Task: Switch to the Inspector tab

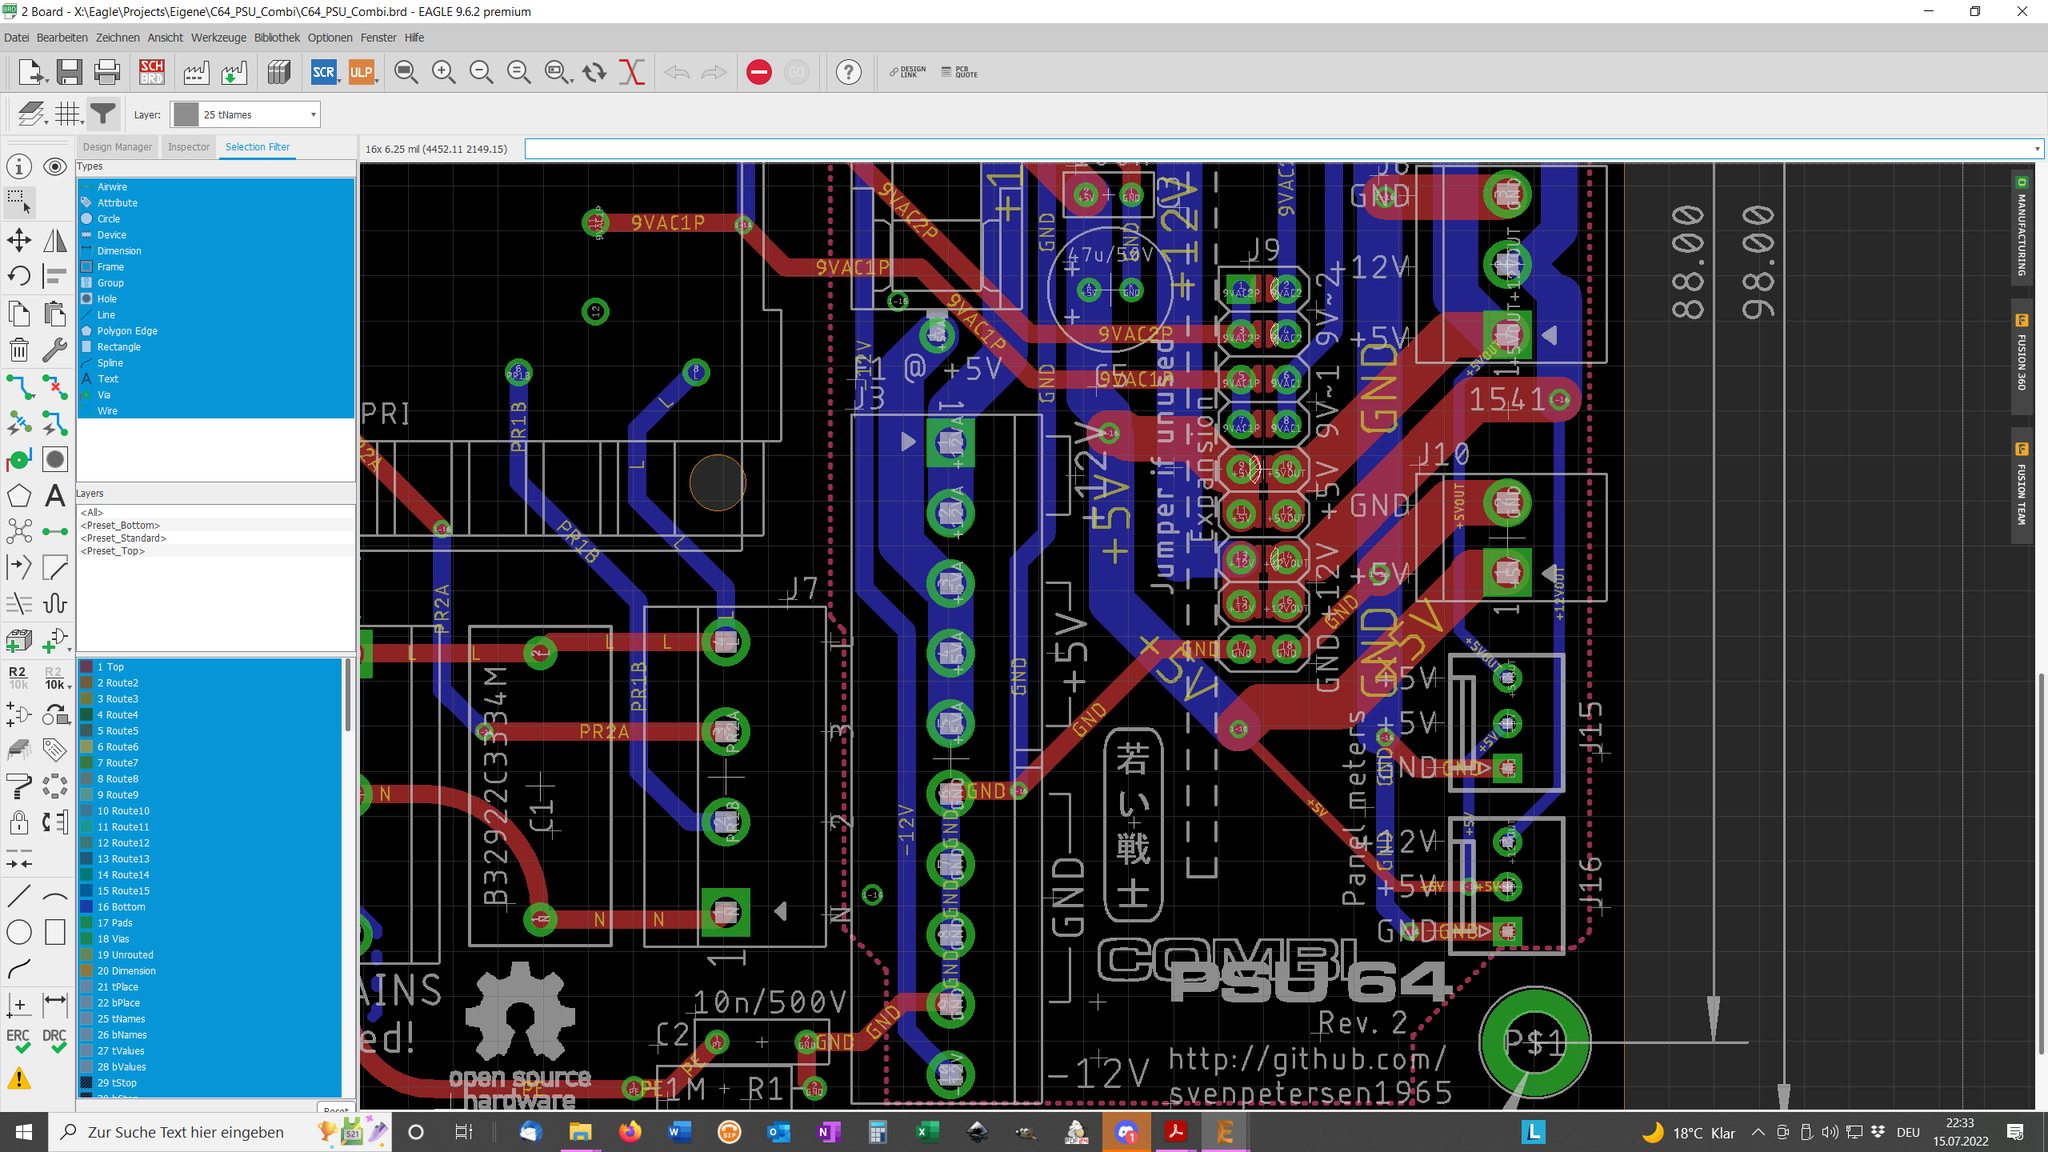Action: [188, 147]
